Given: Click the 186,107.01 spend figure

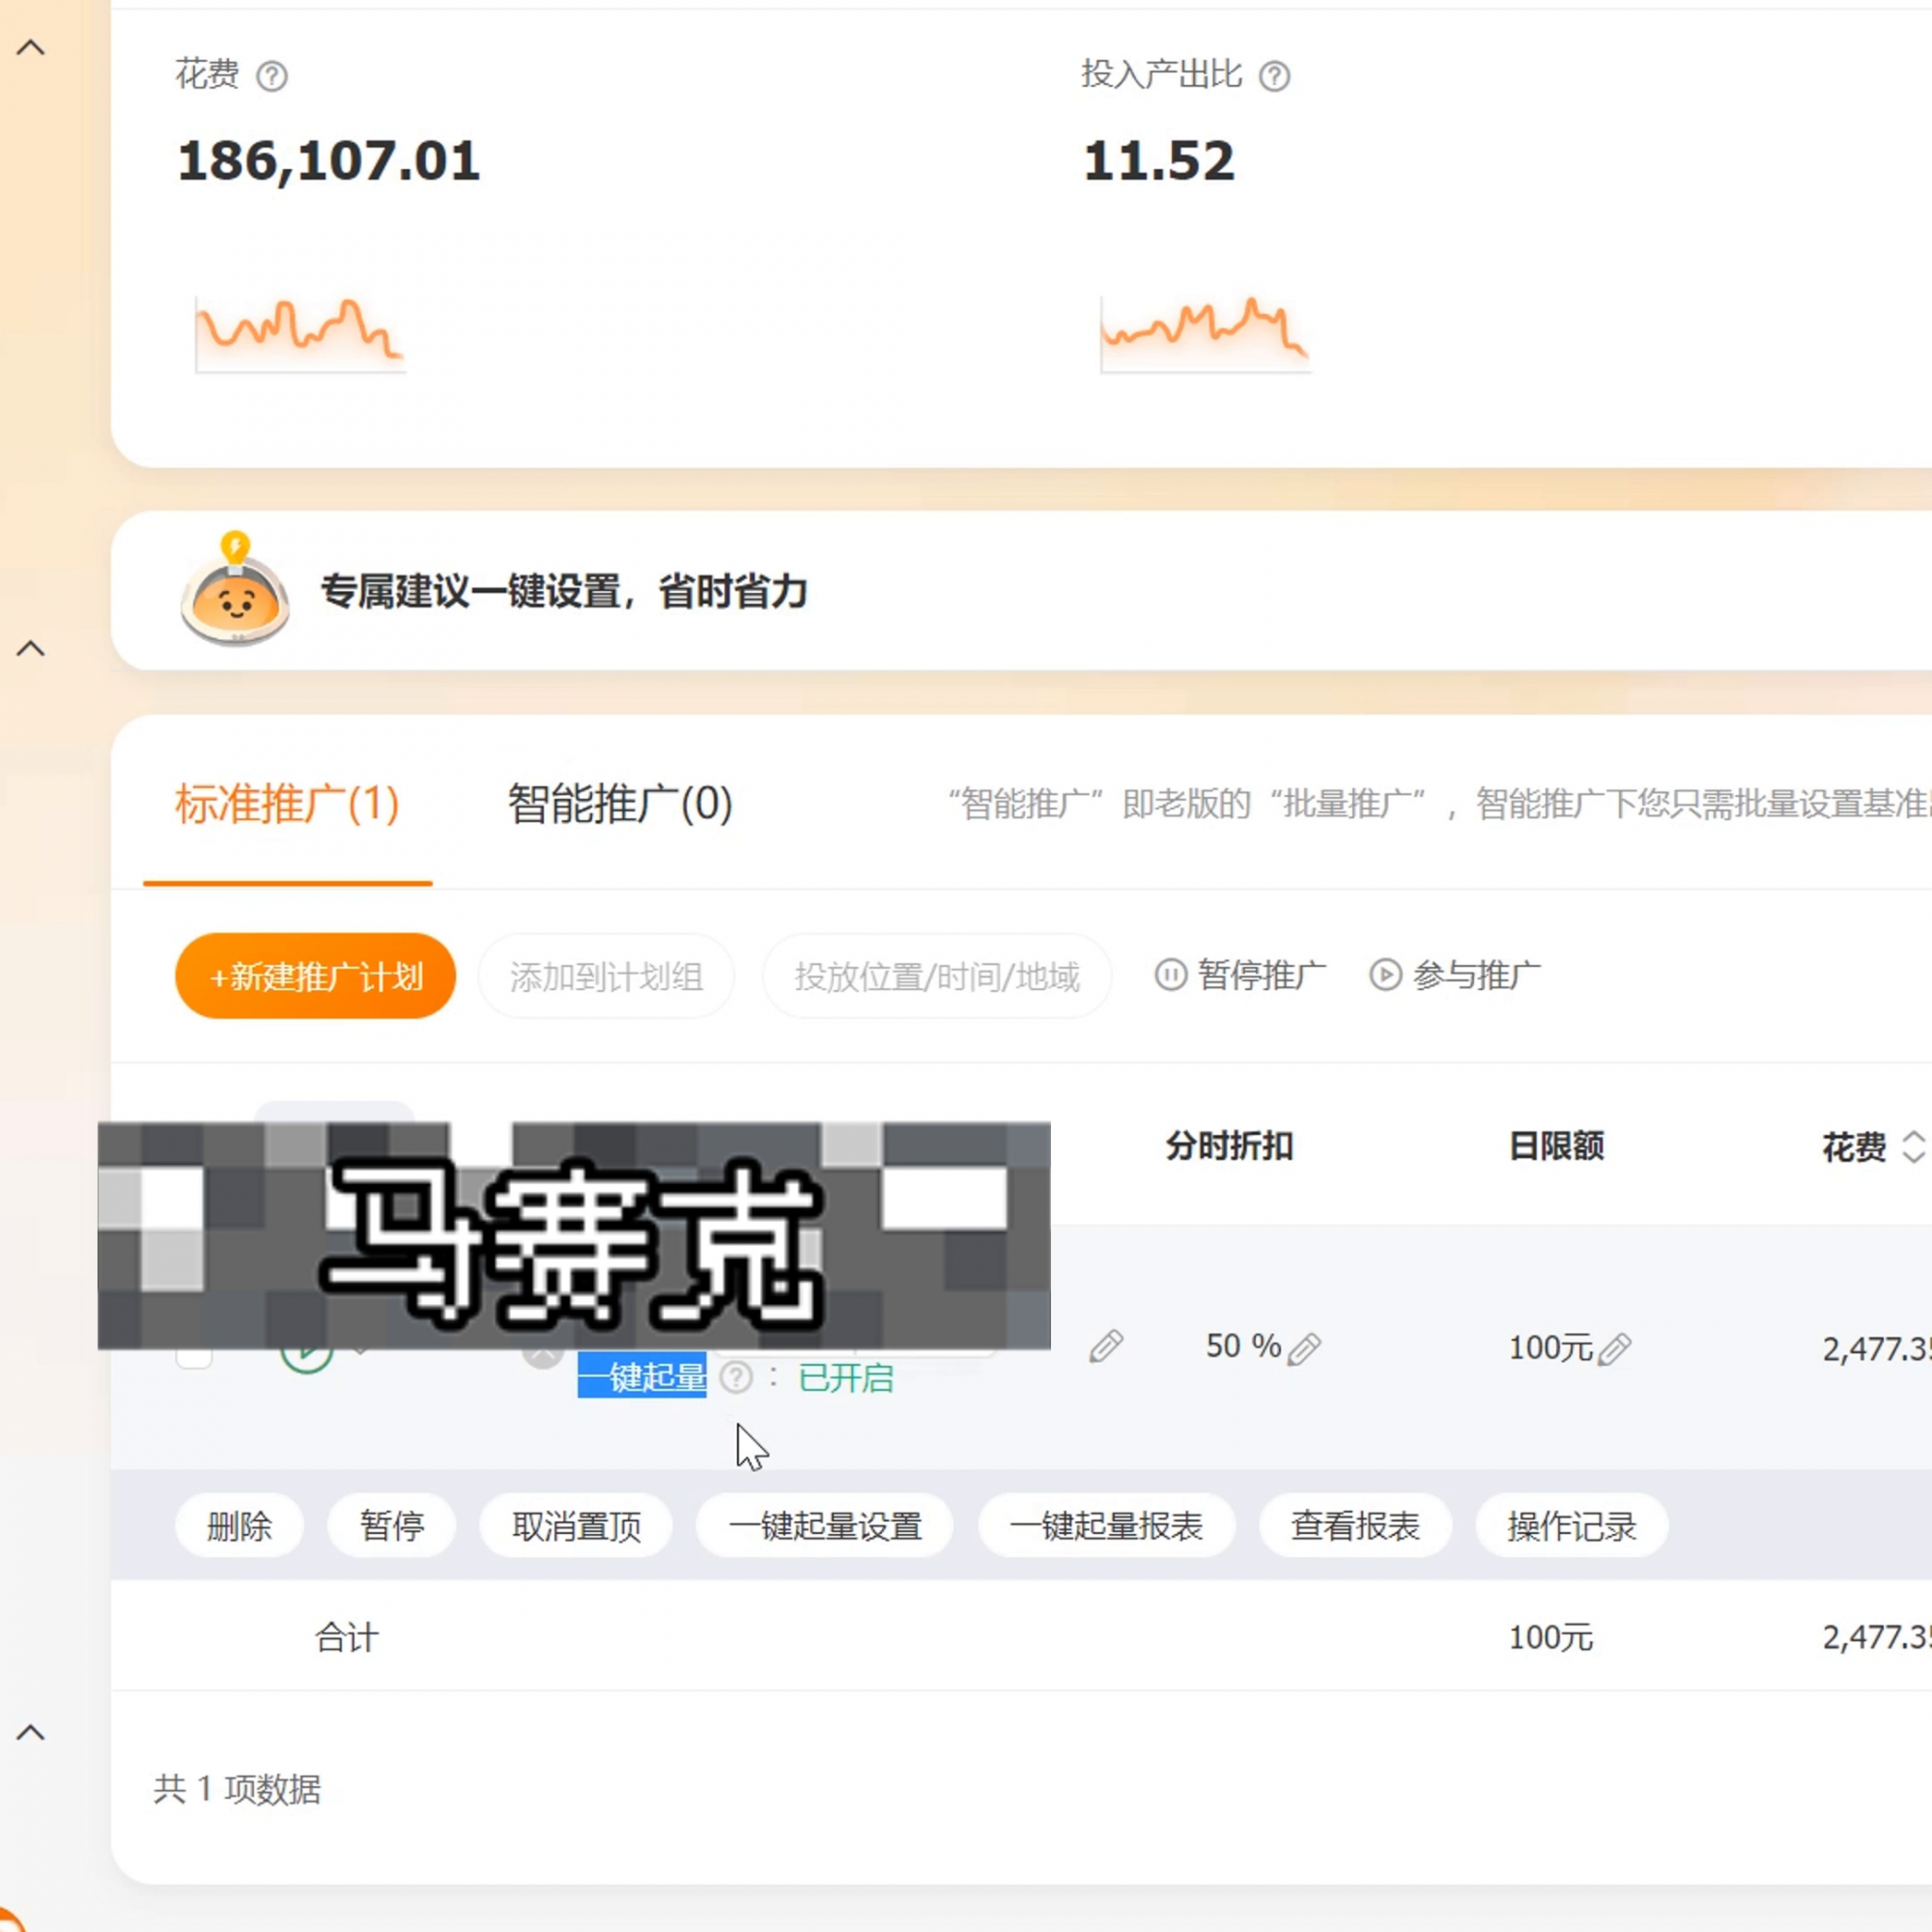Looking at the screenshot, I should pyautogui.click(x=329, y=161).
